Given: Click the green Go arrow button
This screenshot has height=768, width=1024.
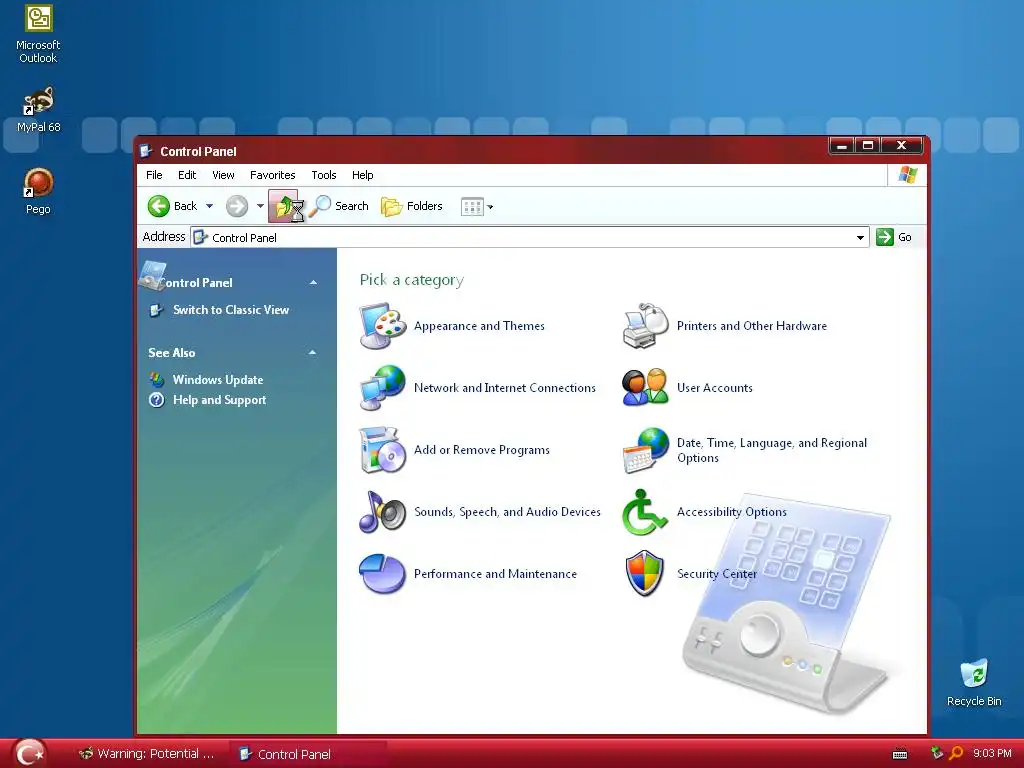Looking at the screenshot, I should tap(885, 237).
